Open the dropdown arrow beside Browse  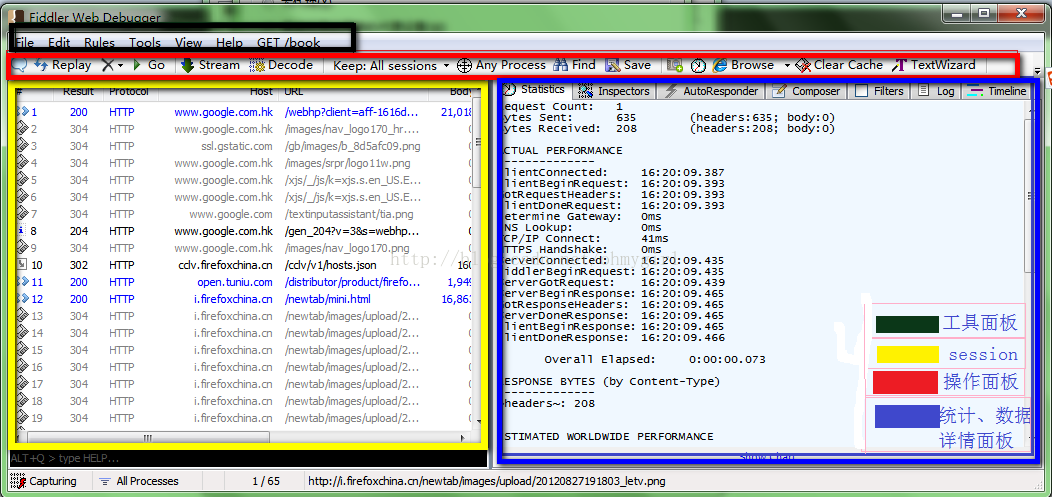(787, 66)
